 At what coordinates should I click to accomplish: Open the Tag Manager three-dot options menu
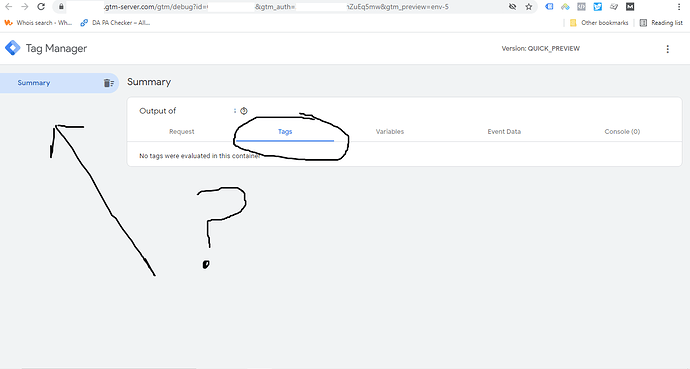[x=668, y=49]
